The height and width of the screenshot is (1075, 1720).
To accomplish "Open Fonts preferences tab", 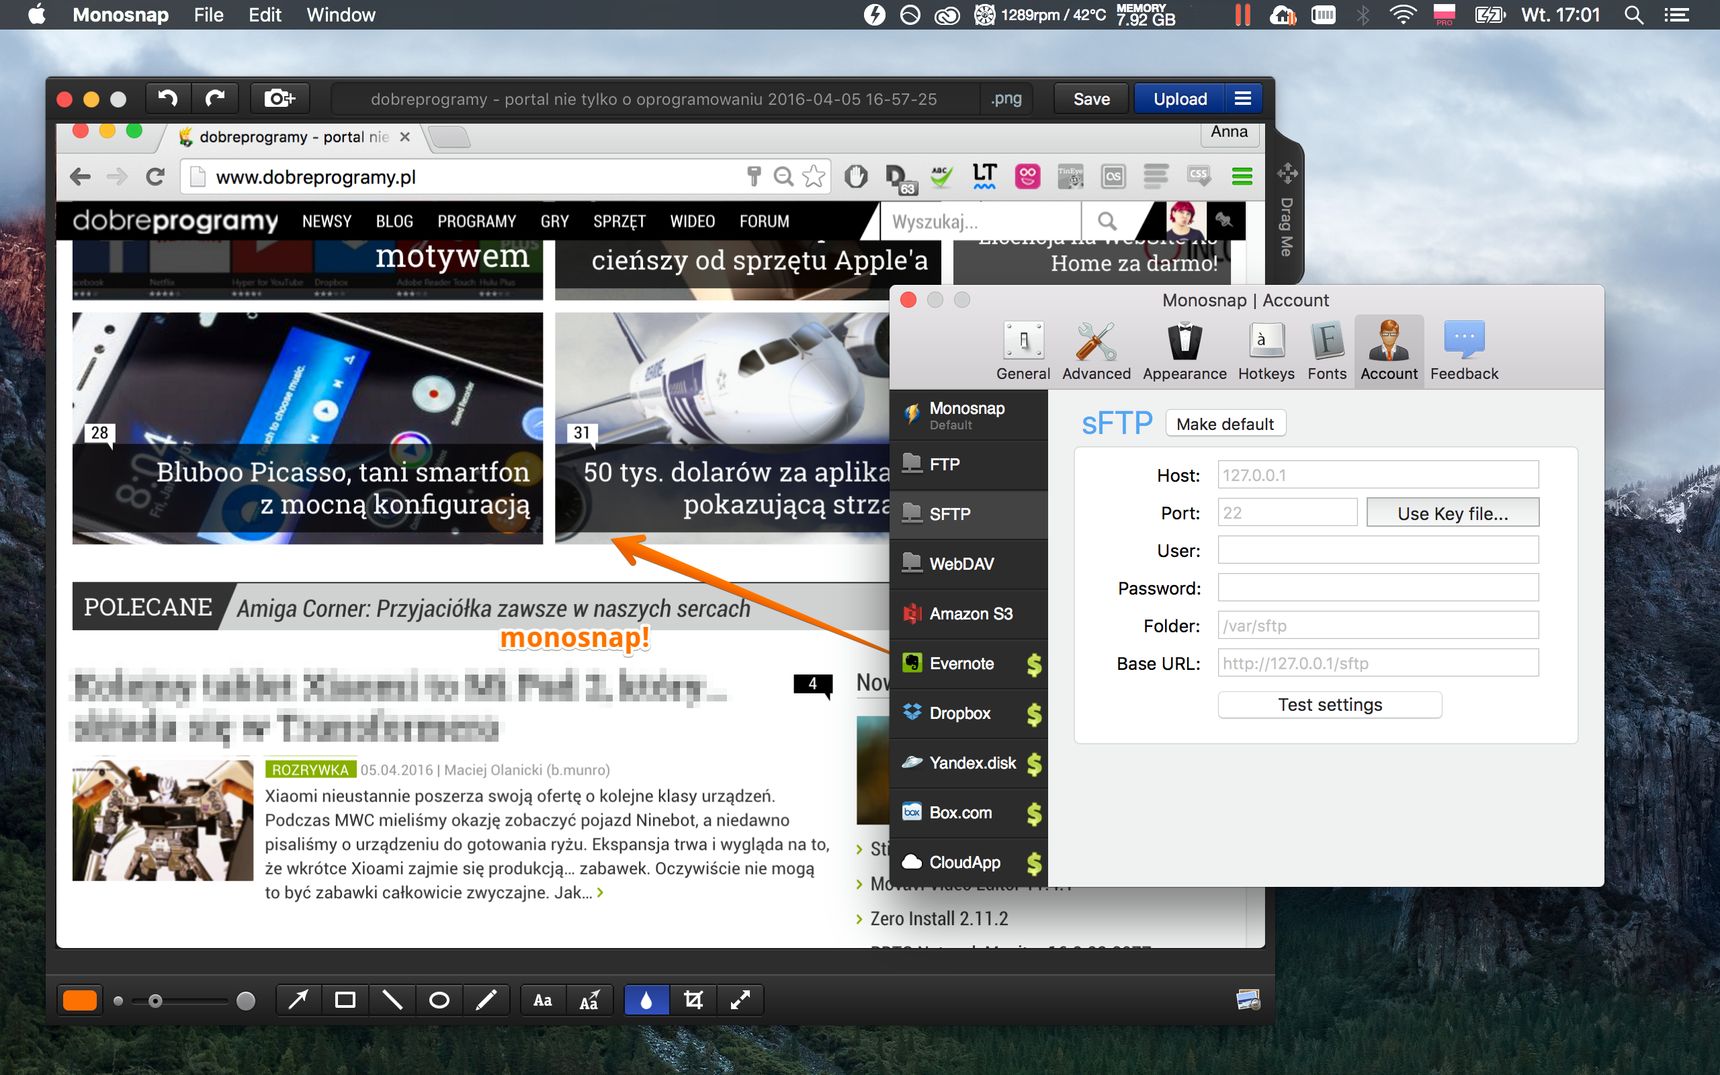I will click(x=1327, y=351).
